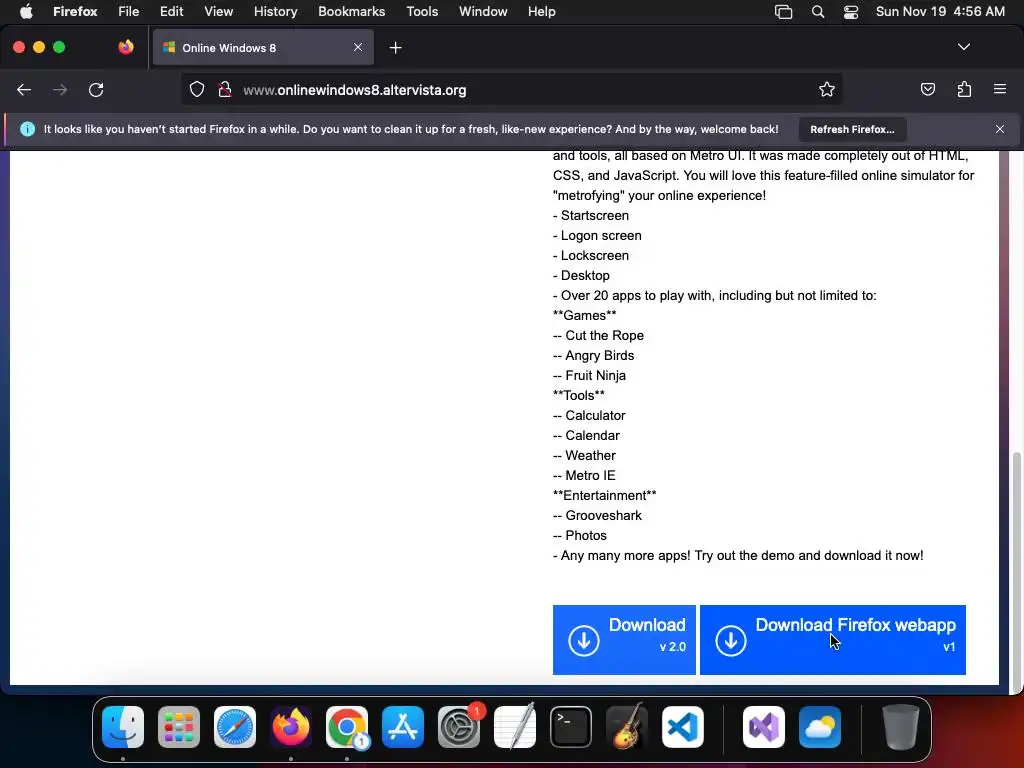Viewport: 1024px width, 768px height.
Task: Open the tracking protection shield icon
Action: 197,90
